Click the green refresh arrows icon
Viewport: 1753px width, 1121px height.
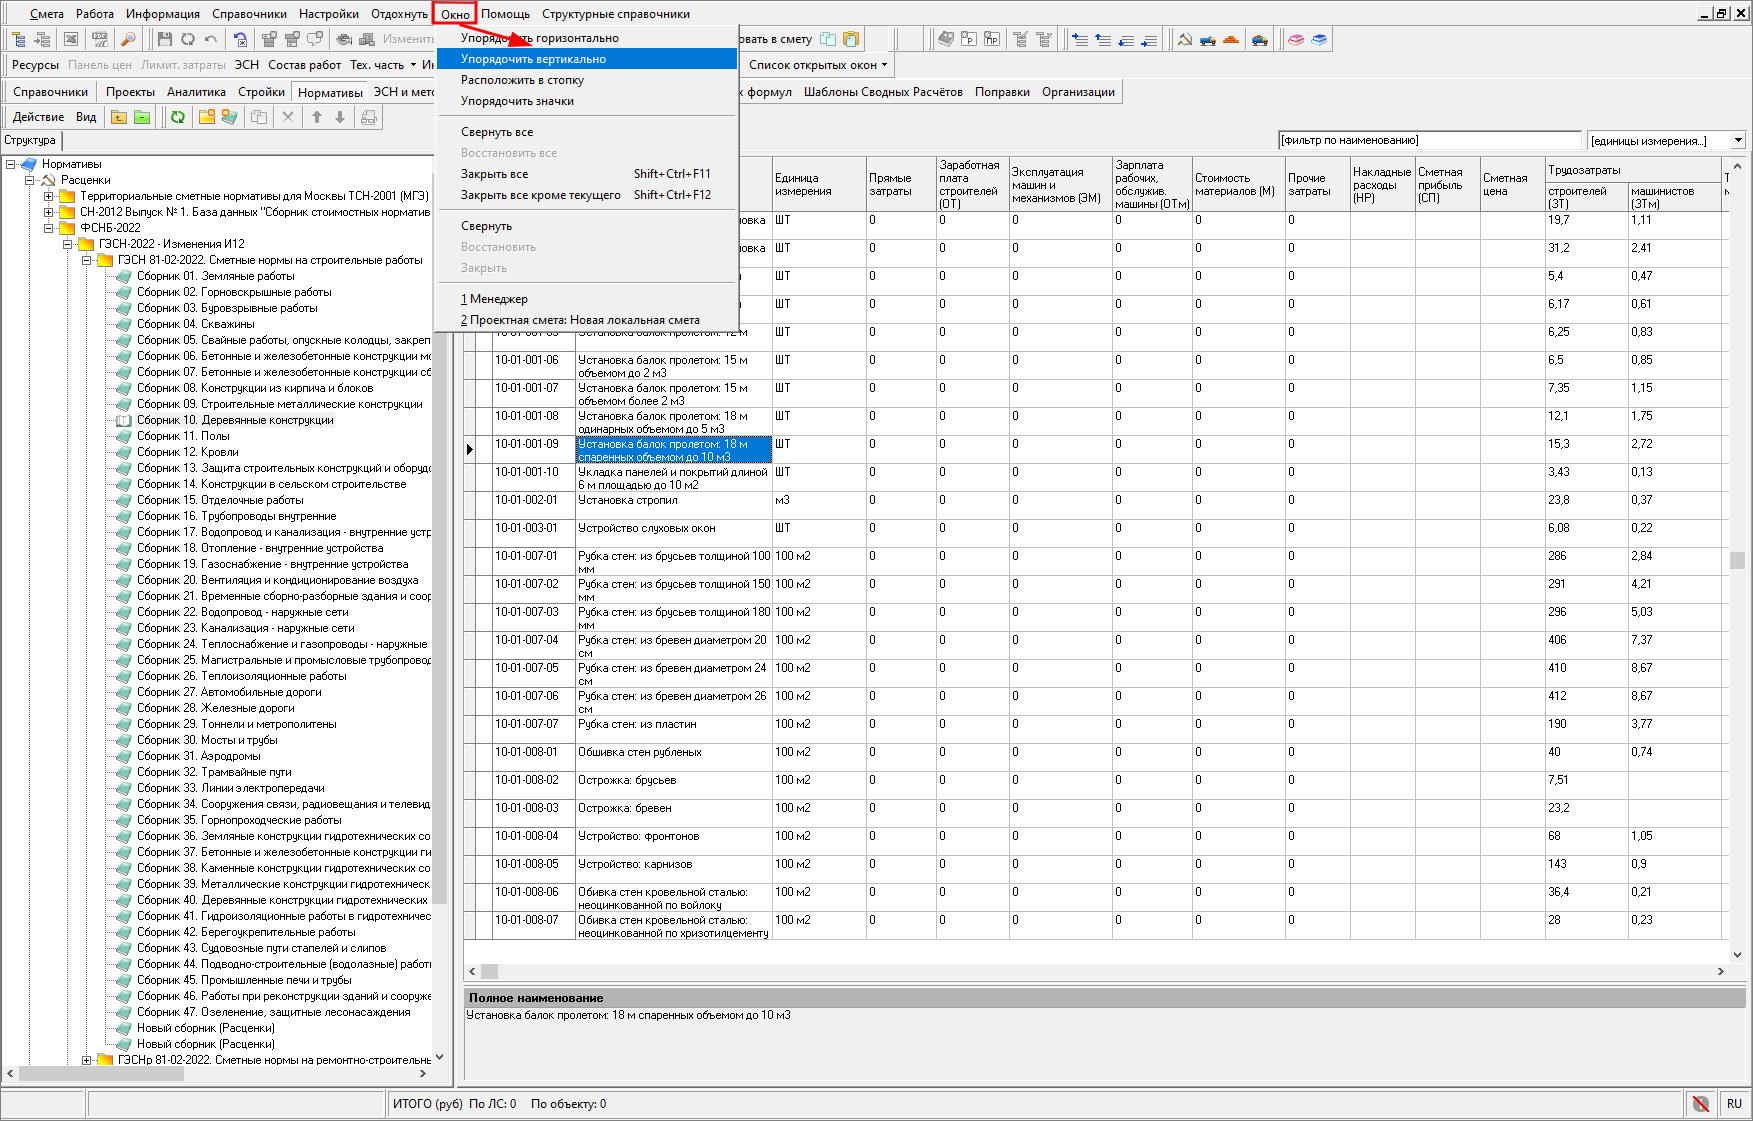[x=177, y=117]
